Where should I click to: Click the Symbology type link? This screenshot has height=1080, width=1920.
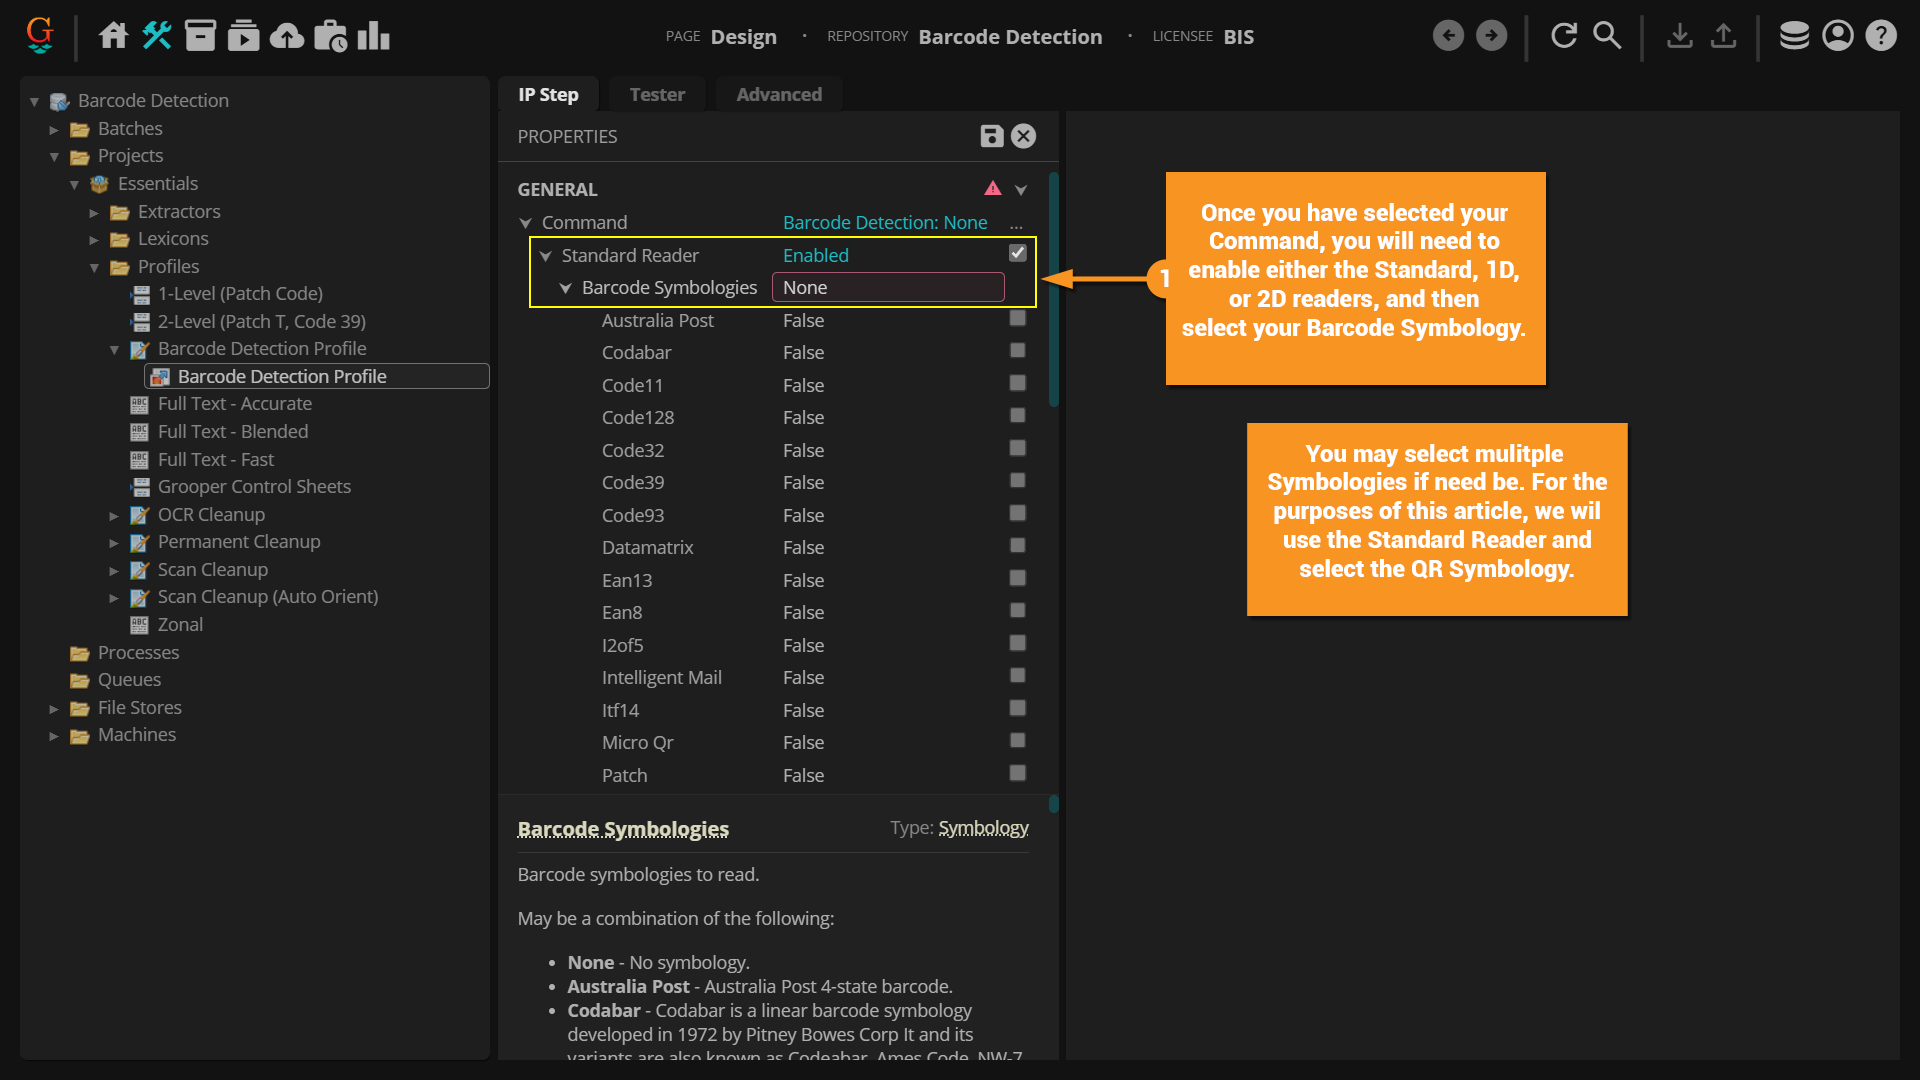coord(983,828)
